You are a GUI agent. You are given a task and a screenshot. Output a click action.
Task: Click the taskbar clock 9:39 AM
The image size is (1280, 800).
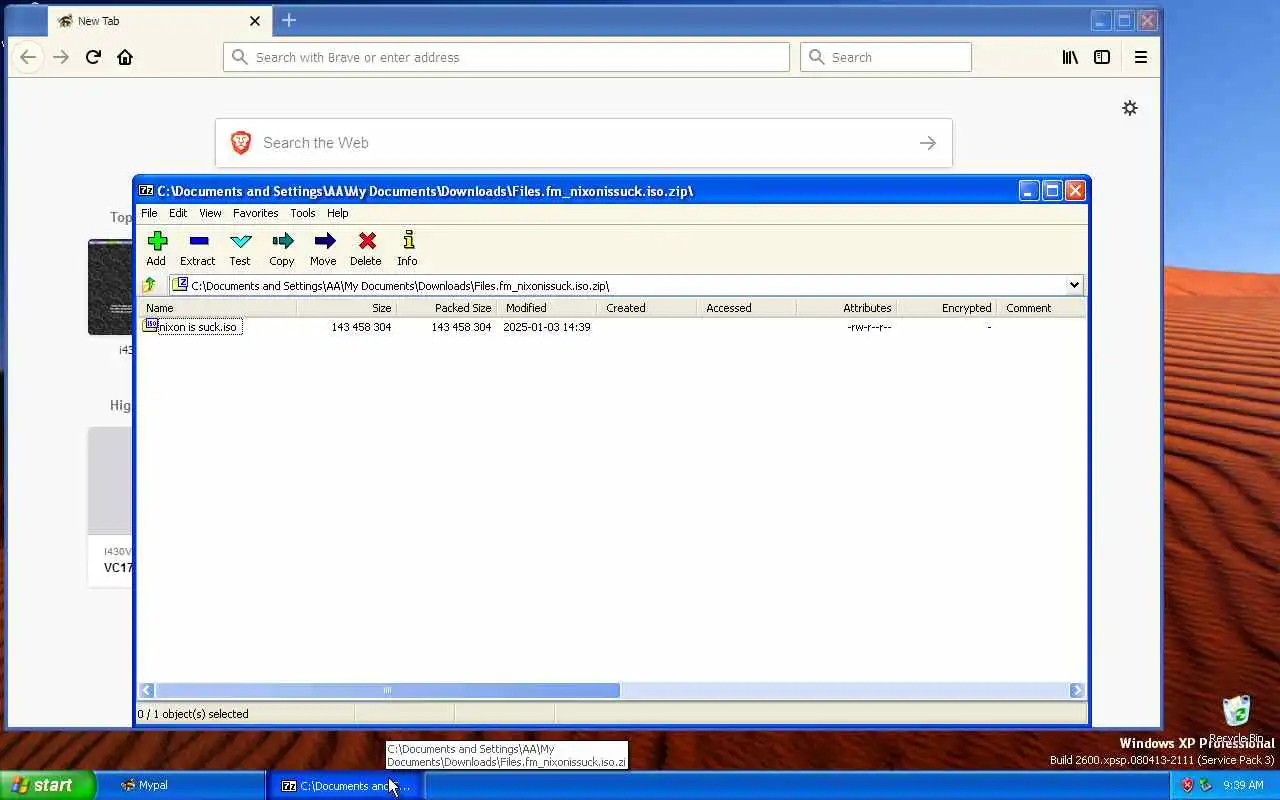click(x=1243, y=785)
